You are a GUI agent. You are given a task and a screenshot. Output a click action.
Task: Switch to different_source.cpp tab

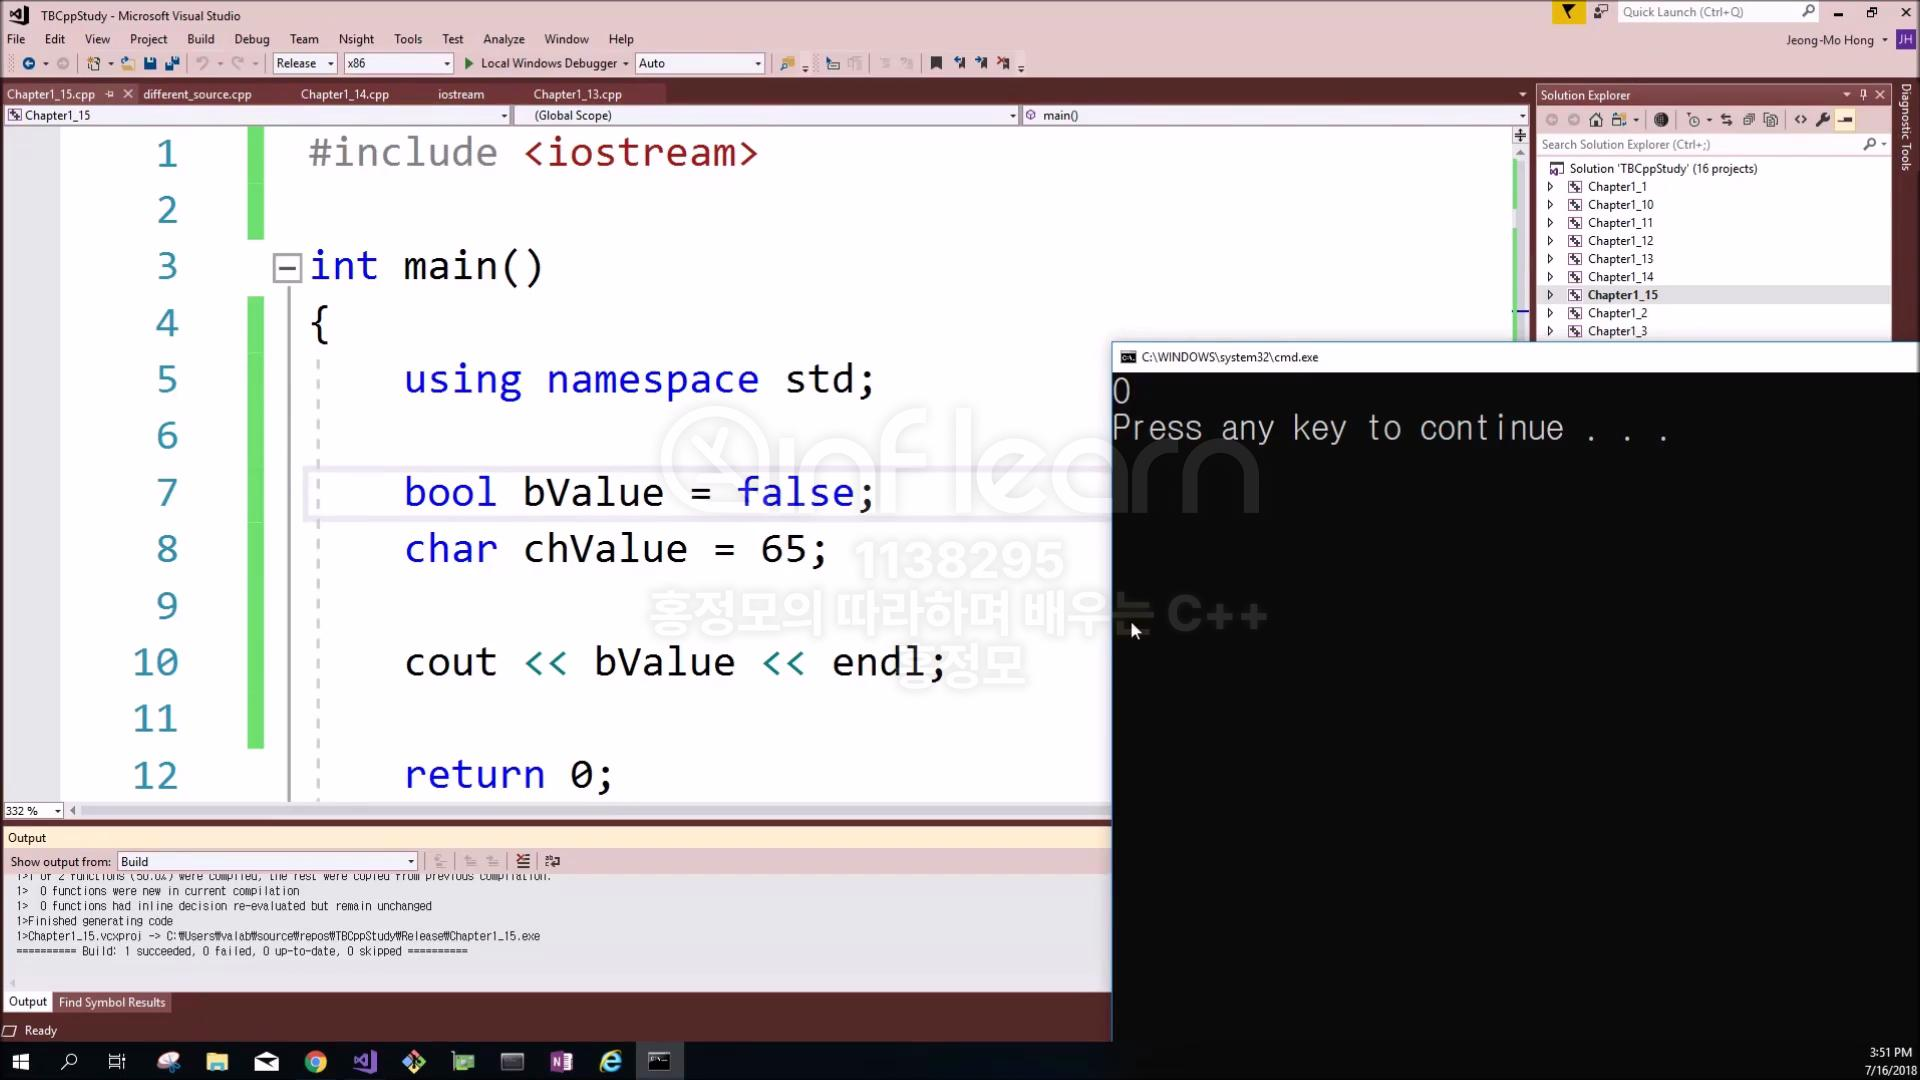pos(197,94)
